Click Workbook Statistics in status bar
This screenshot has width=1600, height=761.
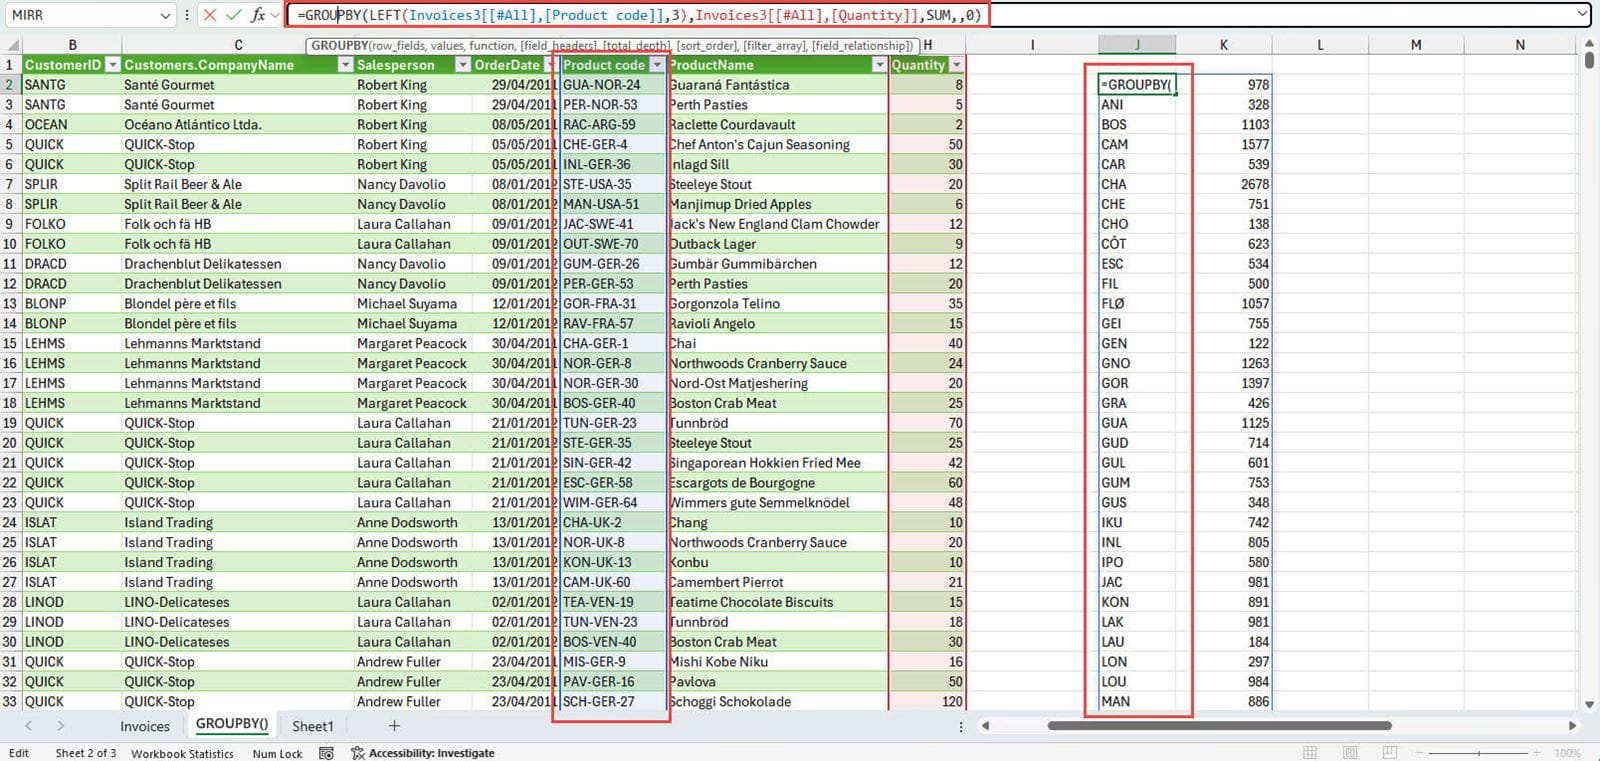tap(182, 753)
